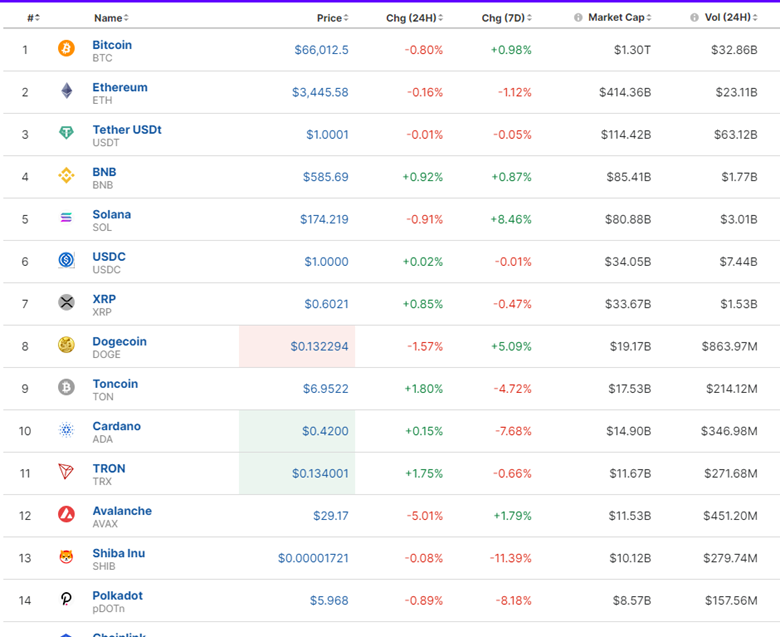
Task: Click BNB price $585.69
Action: click(326, 177)
